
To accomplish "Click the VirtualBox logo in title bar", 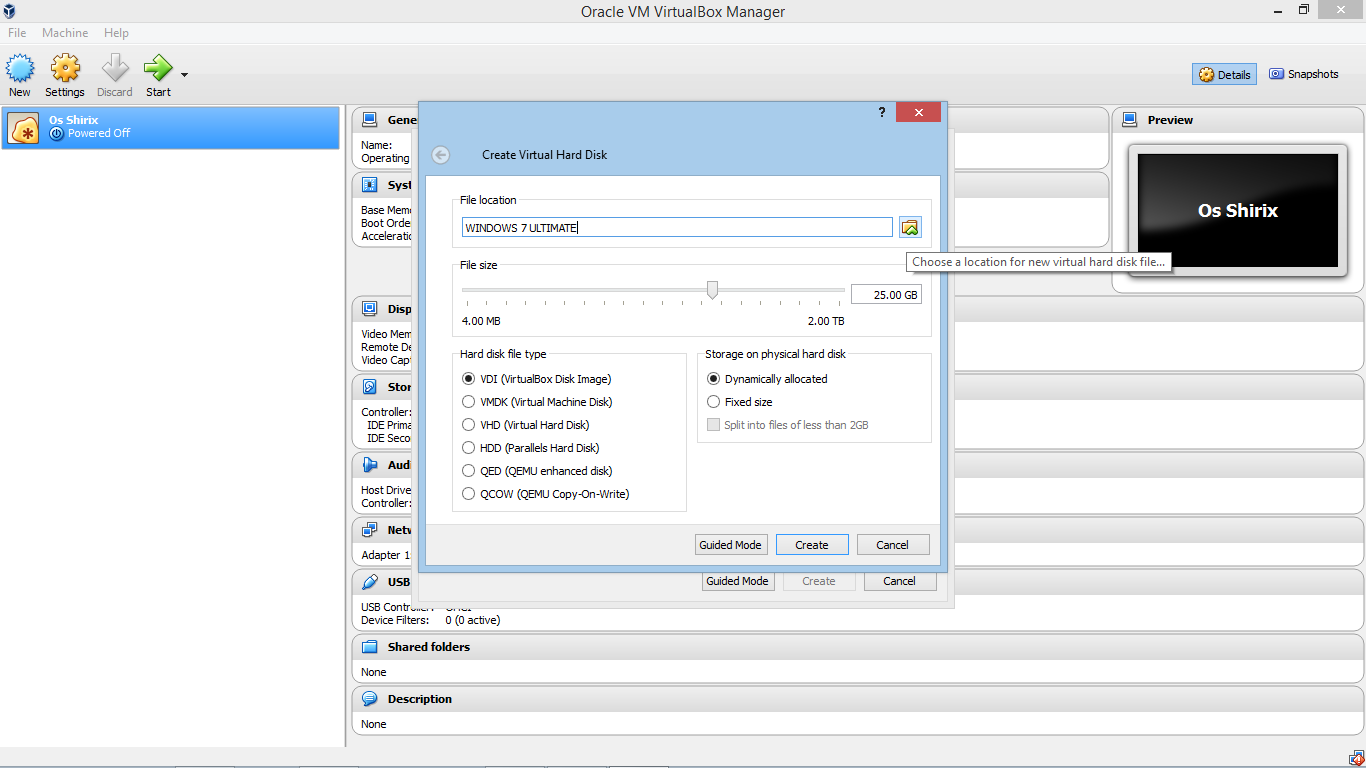I will [9, 11].
